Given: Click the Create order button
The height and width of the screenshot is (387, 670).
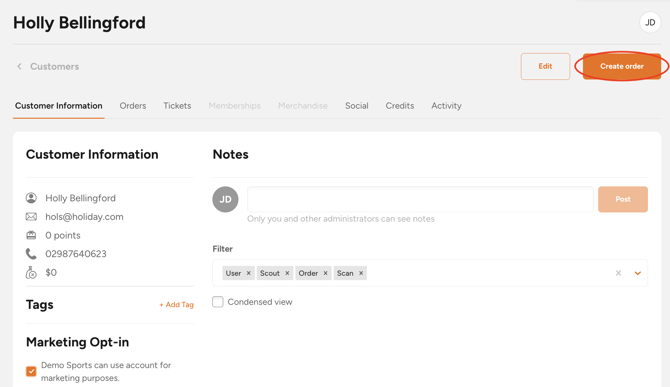Looking at the screenshot, I should click(x=622, y=66).
